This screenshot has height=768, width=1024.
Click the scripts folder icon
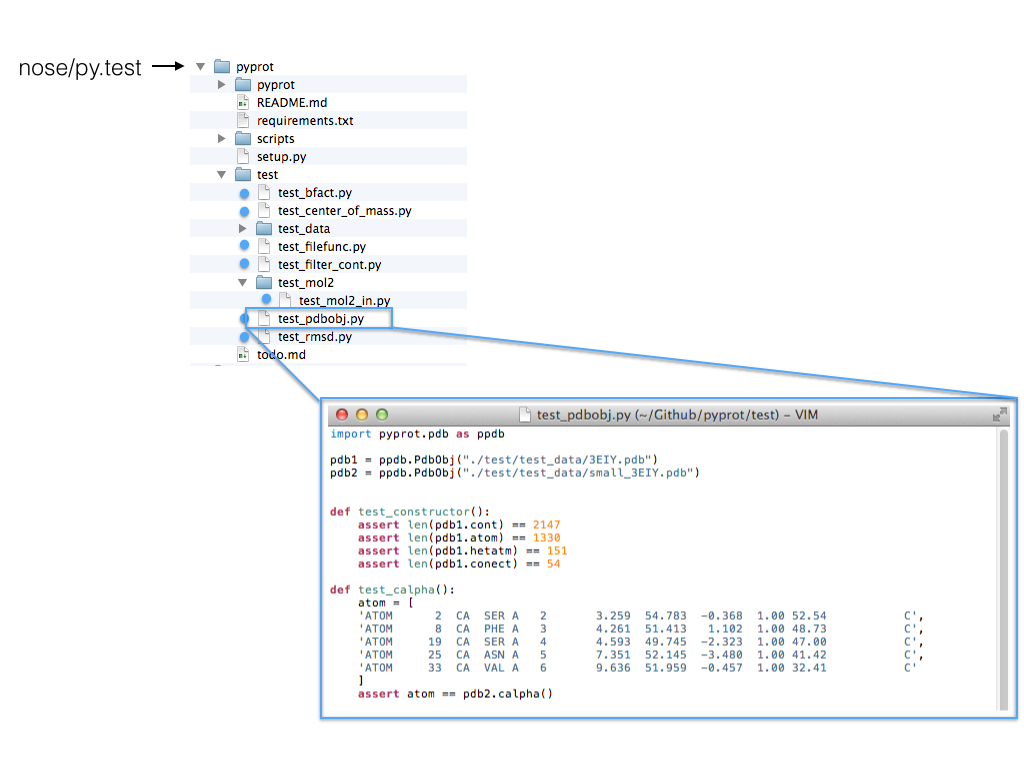[242, 138]
